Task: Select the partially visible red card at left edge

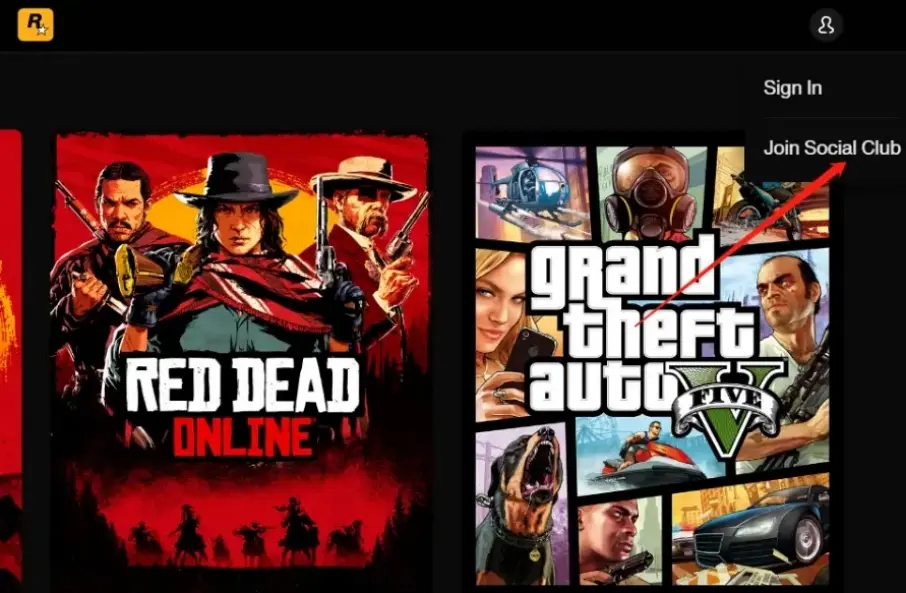Action: click(x=10, y=356)
